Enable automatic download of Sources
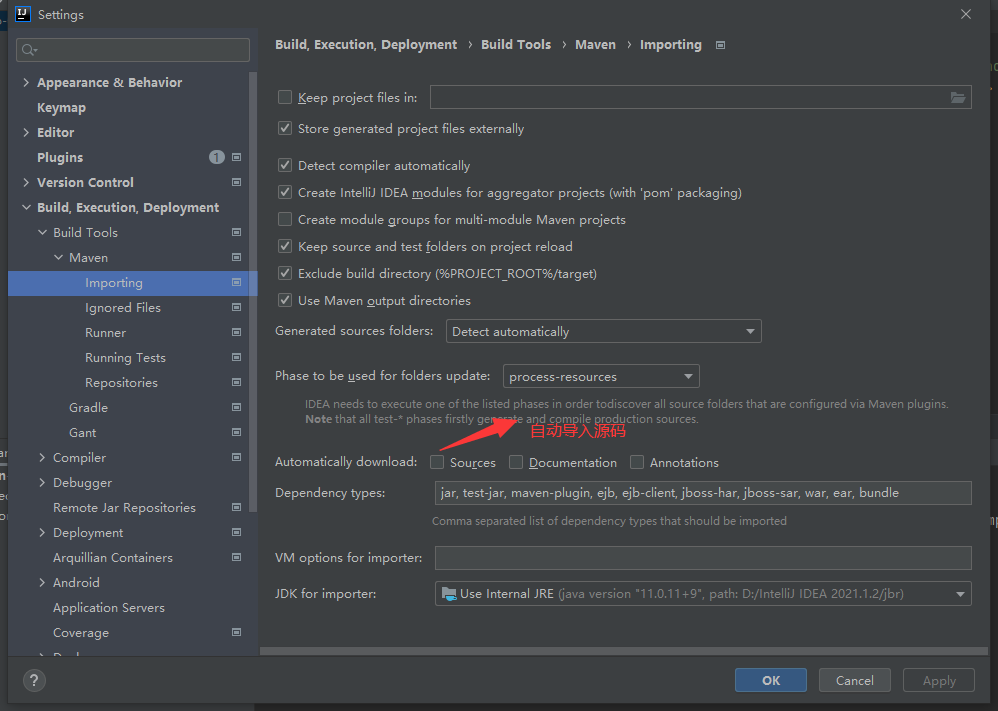Image resolution: width=998 pixels, height=711 pixels. tap(437, 462)
